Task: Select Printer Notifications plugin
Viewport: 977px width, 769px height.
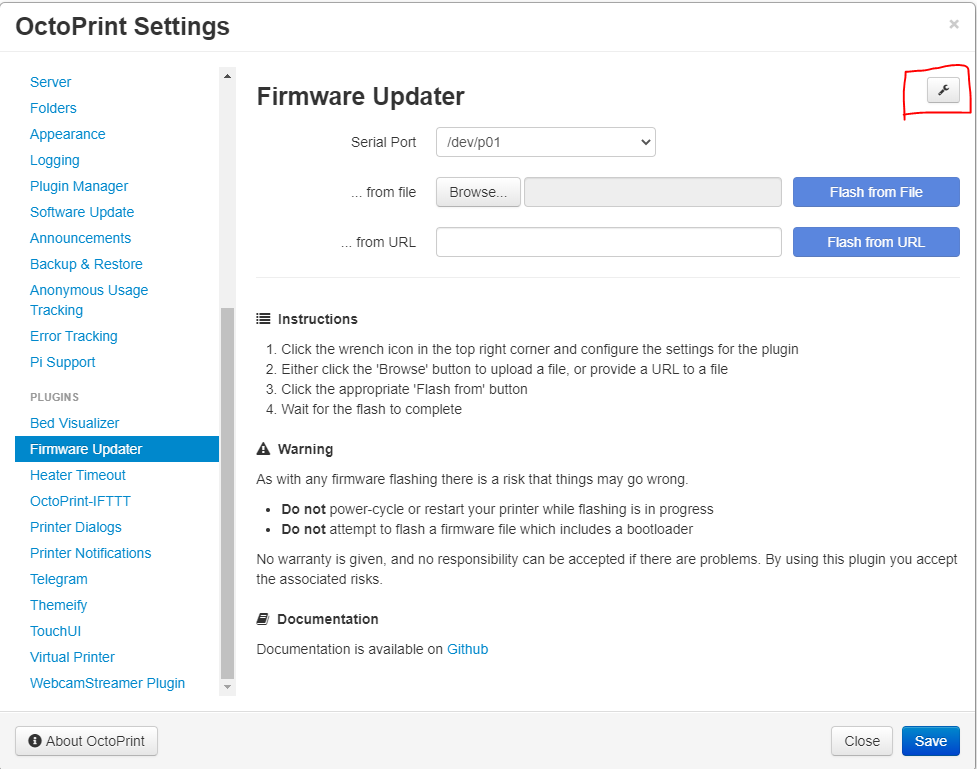Action: click(x=90, y=553)
